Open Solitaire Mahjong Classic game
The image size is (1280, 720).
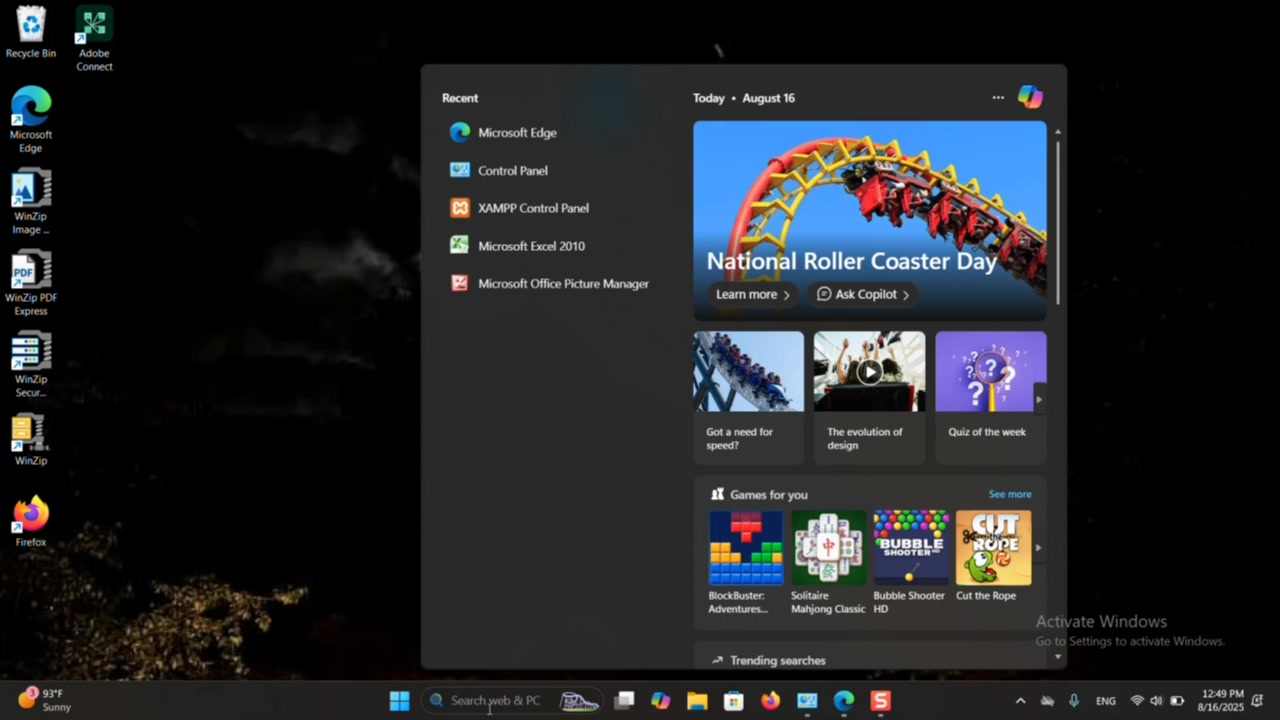point(828,563)
